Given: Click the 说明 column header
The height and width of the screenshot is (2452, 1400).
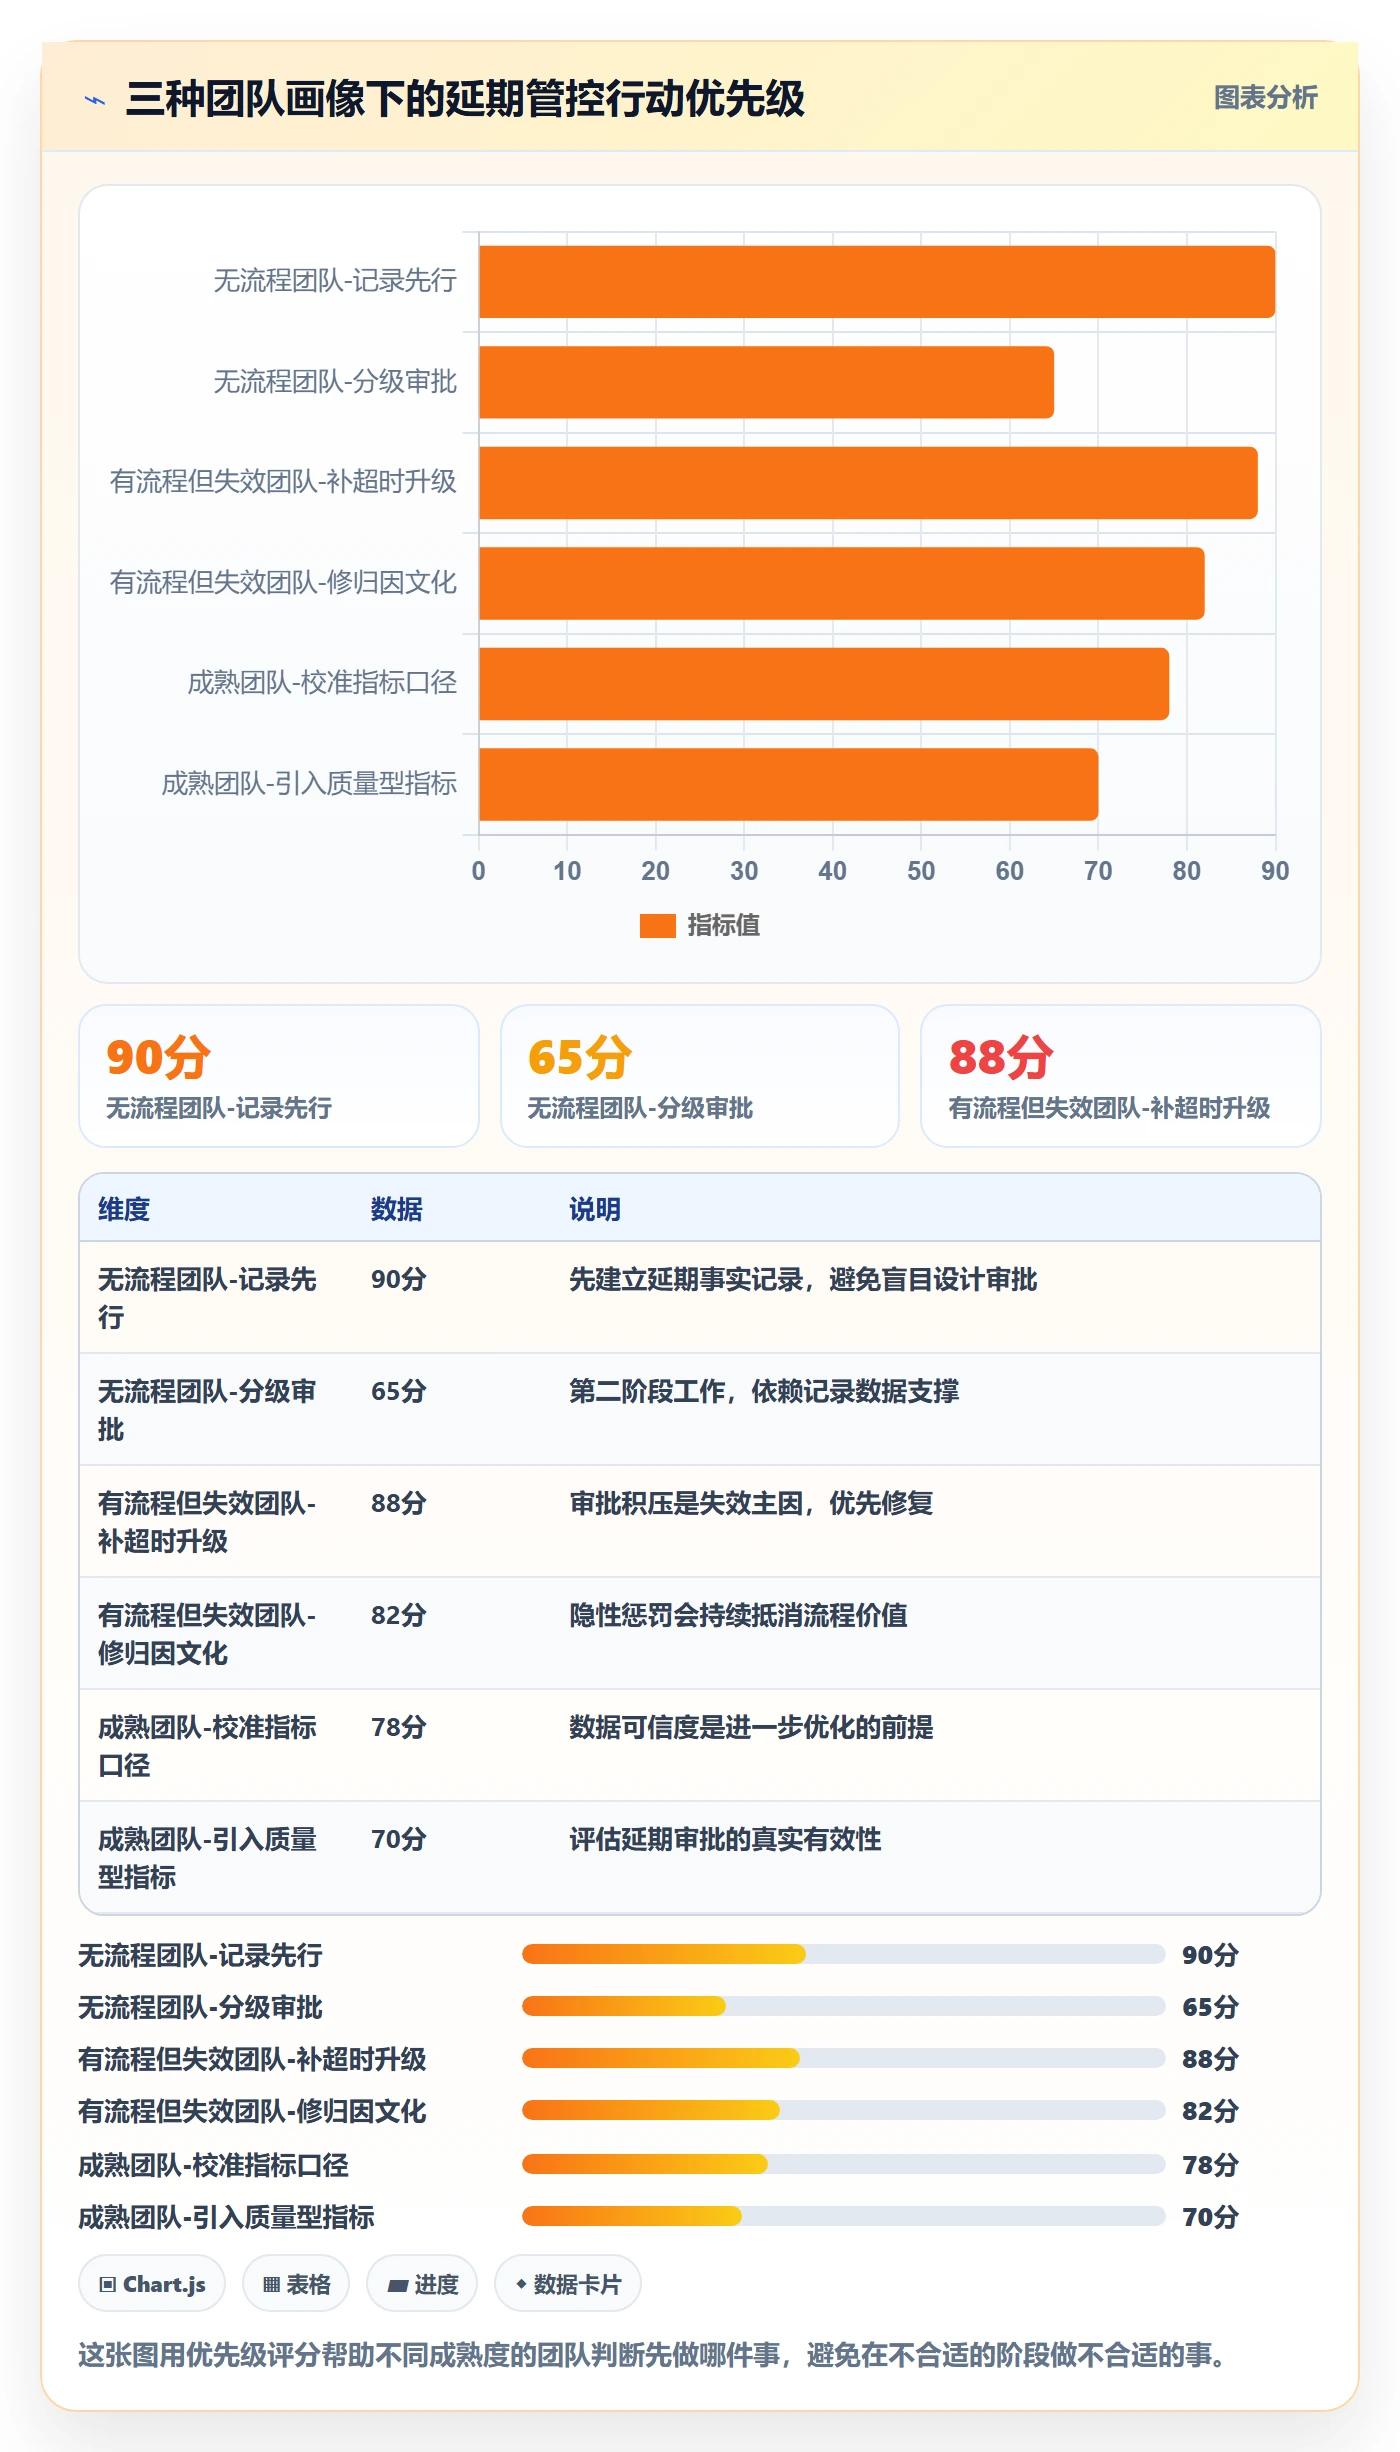Looking at the screenshot, I should [595, 1209].
